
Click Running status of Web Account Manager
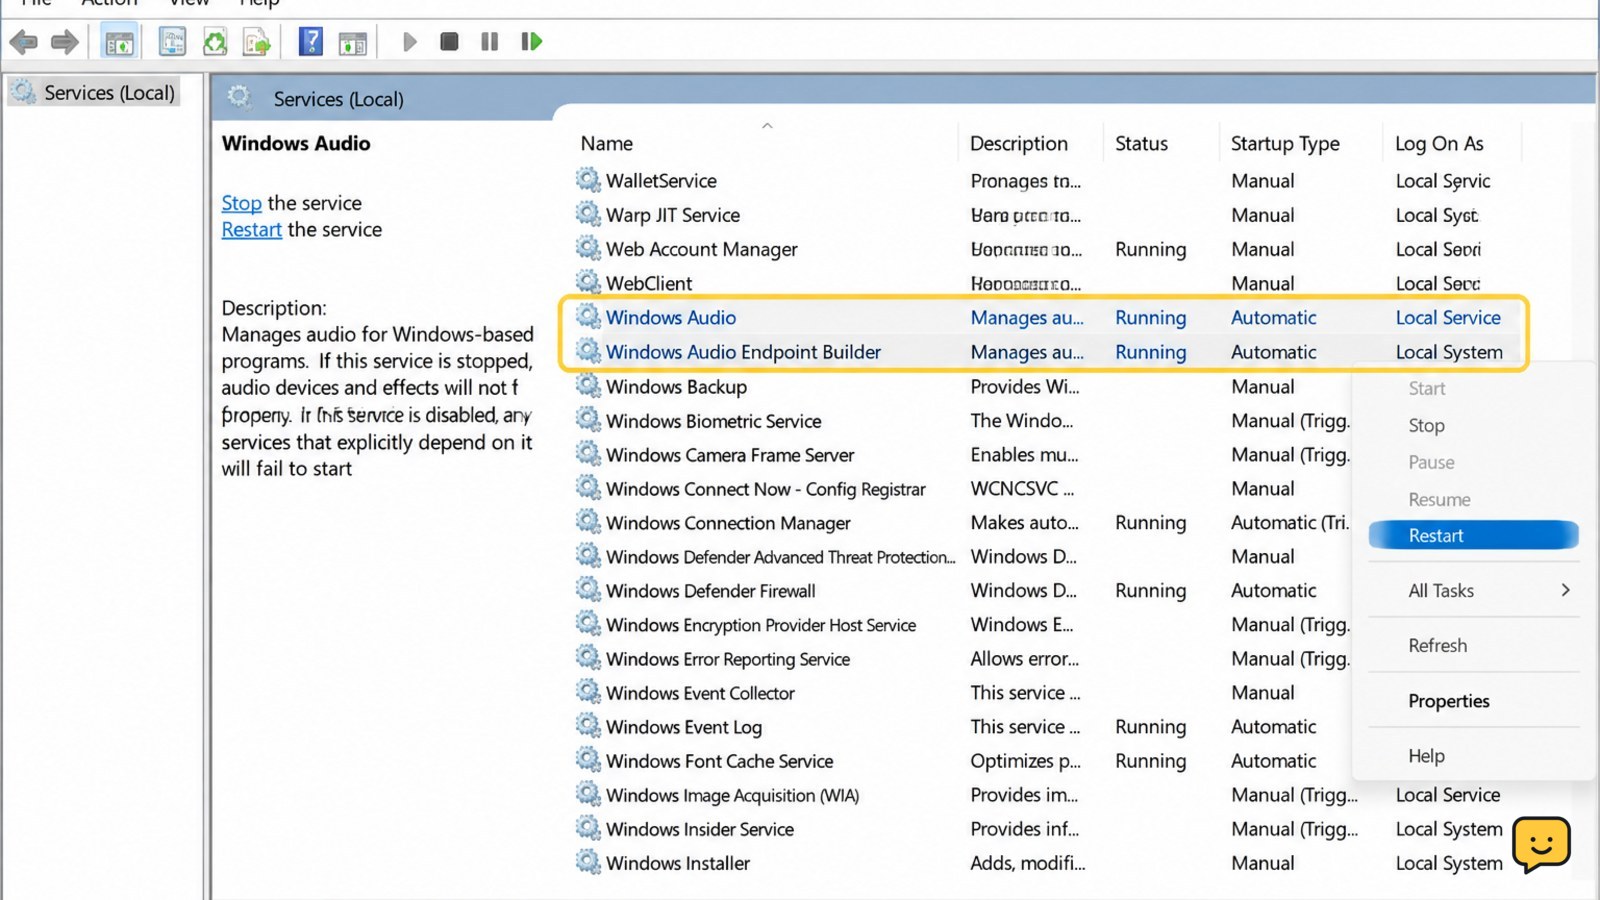[1150, 249]
